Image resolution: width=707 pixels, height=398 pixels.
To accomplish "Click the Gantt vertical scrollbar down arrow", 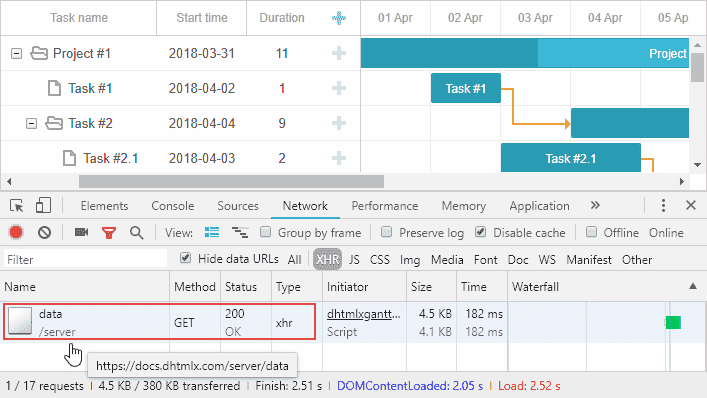I will coord(698,165).
